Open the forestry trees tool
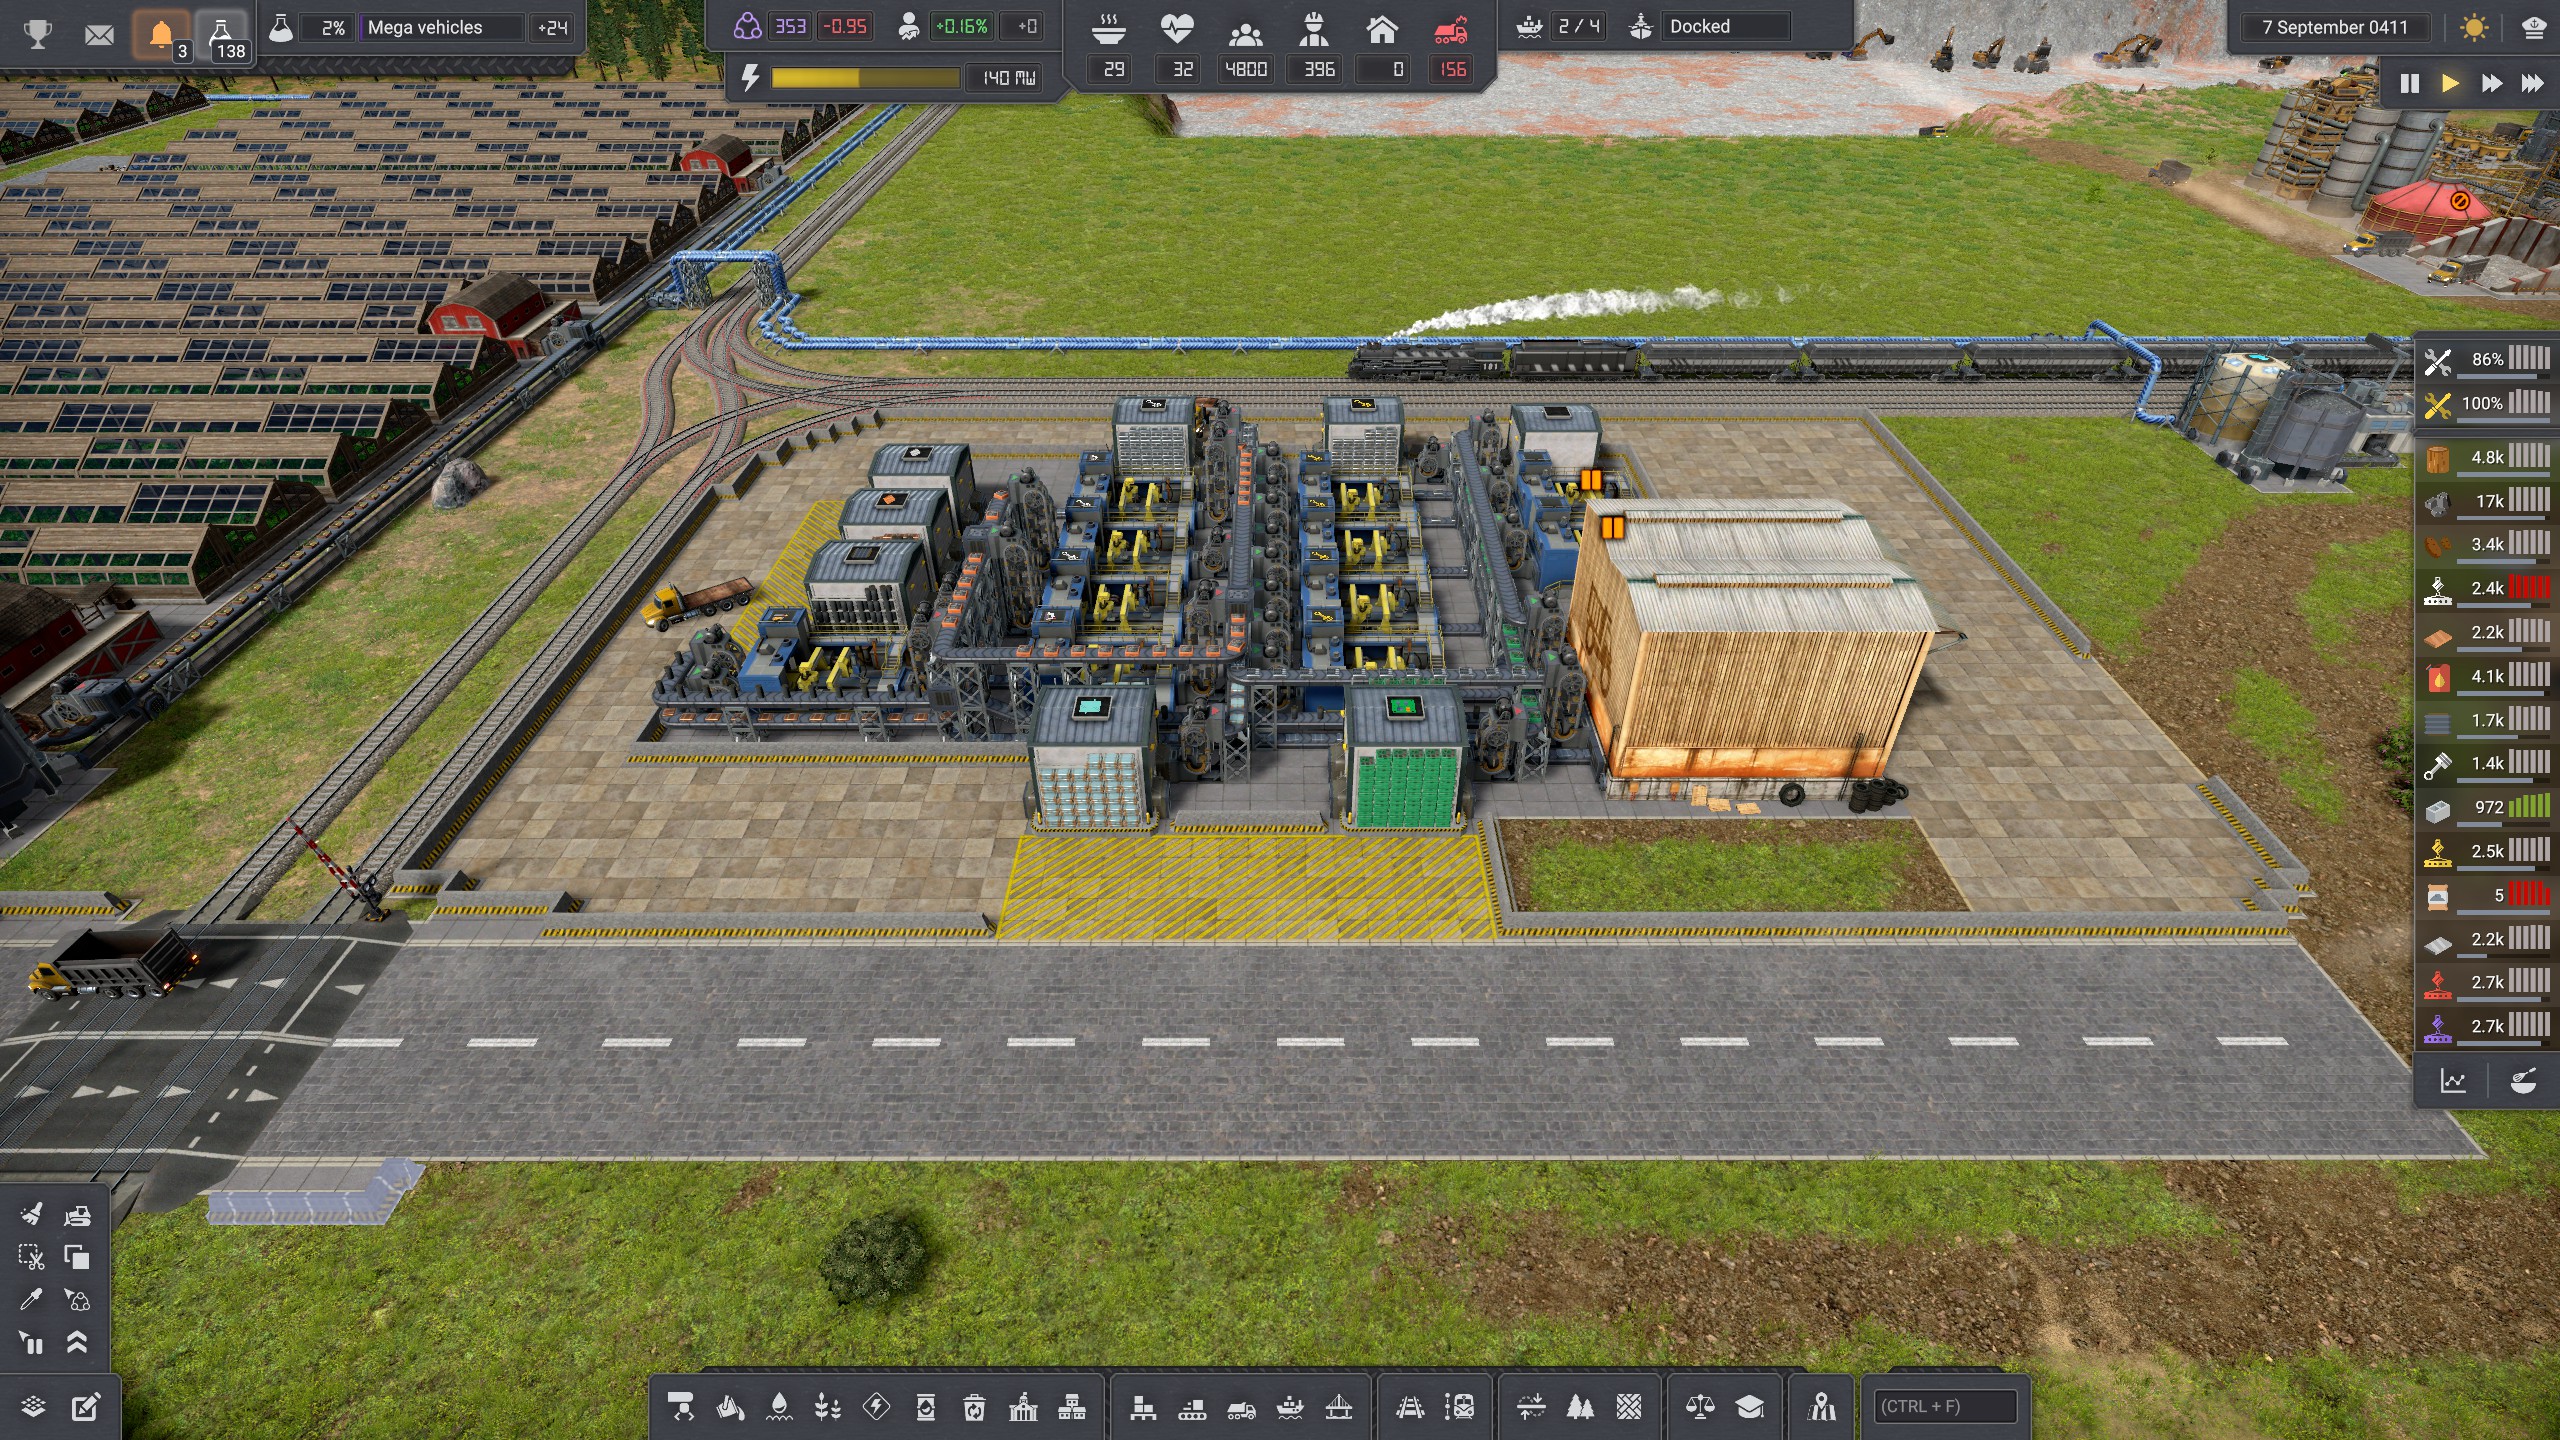Image resolution: width=2560 pixels, height=1440 pixels. coord(1580,1408)
